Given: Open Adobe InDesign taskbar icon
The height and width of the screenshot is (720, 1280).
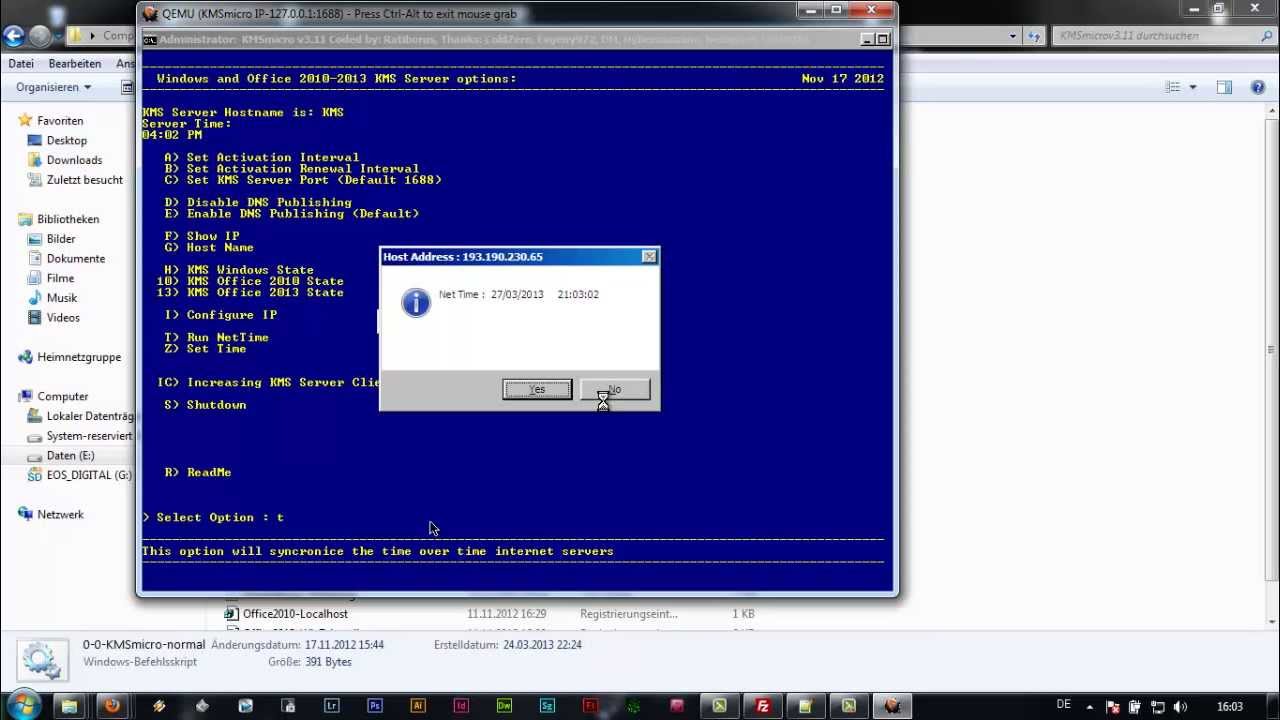Looking at the screenshot, I should point(461,706).
